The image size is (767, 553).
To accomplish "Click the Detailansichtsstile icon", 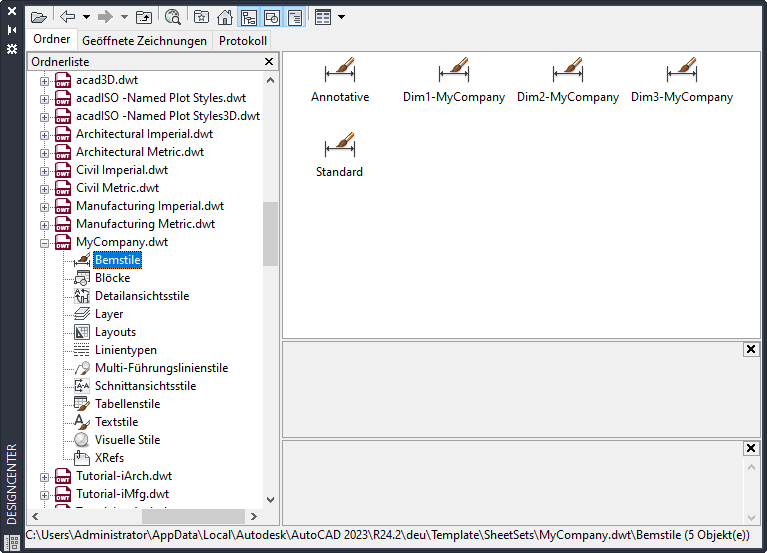I will [82, 296].
